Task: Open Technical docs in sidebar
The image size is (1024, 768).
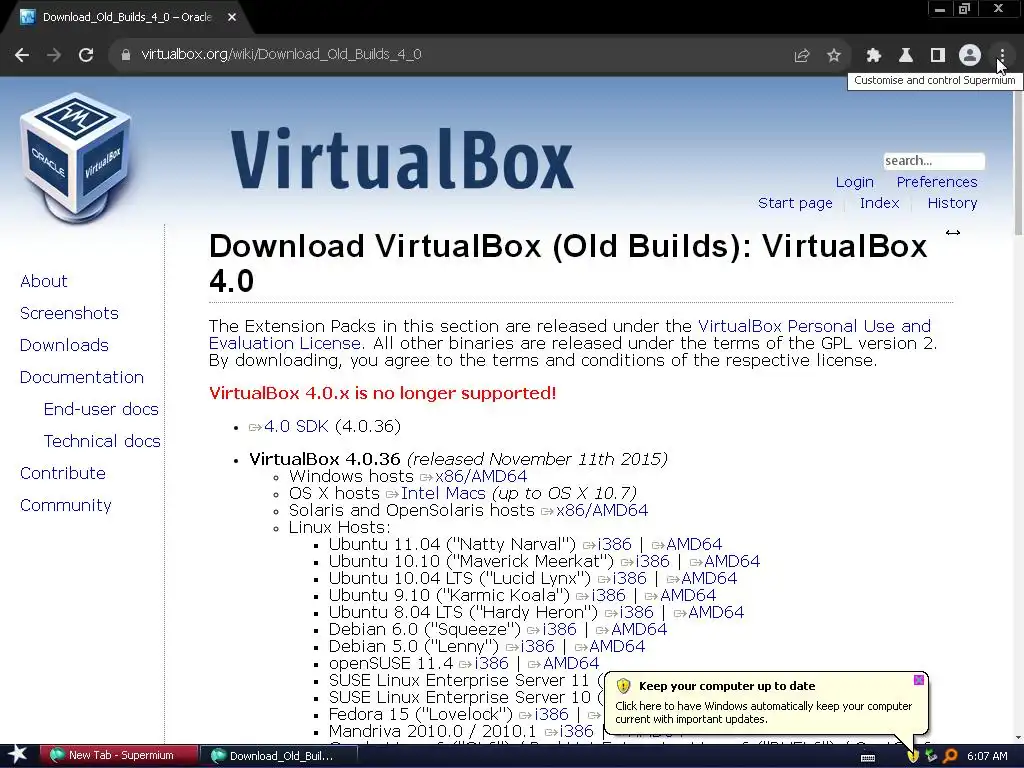Action: point(102,441)
